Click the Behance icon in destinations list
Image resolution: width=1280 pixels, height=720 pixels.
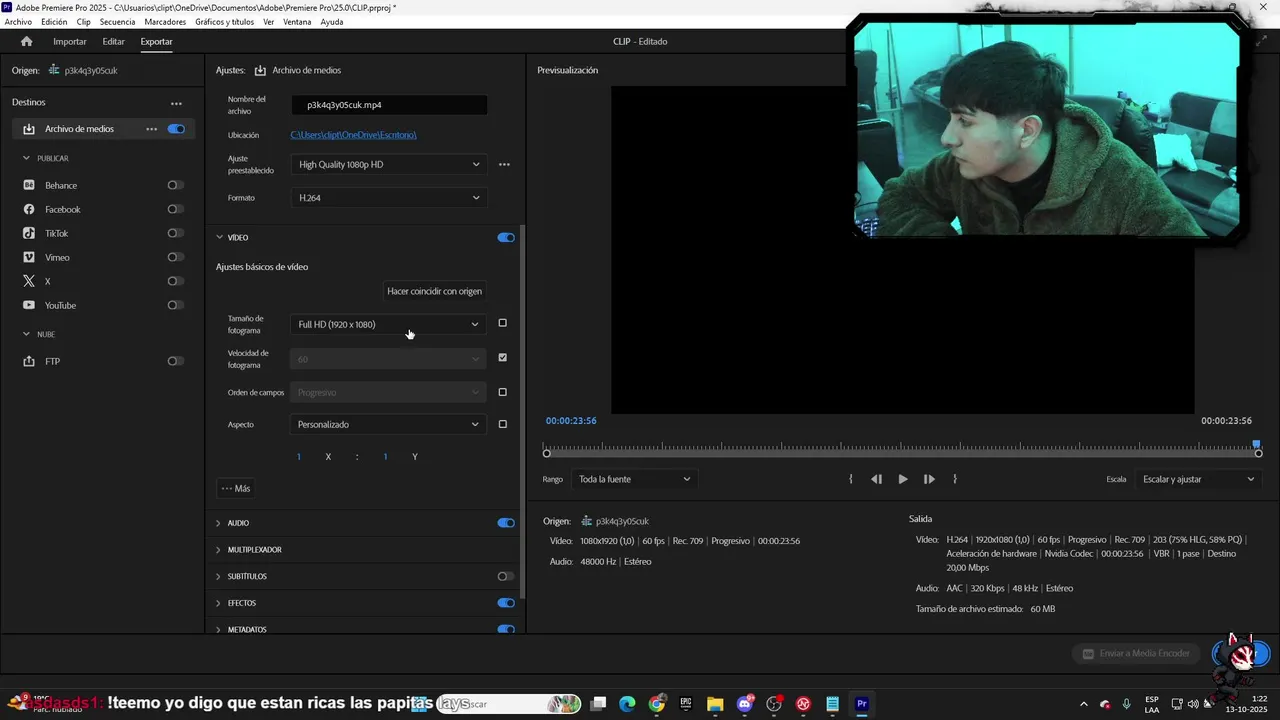29,185
